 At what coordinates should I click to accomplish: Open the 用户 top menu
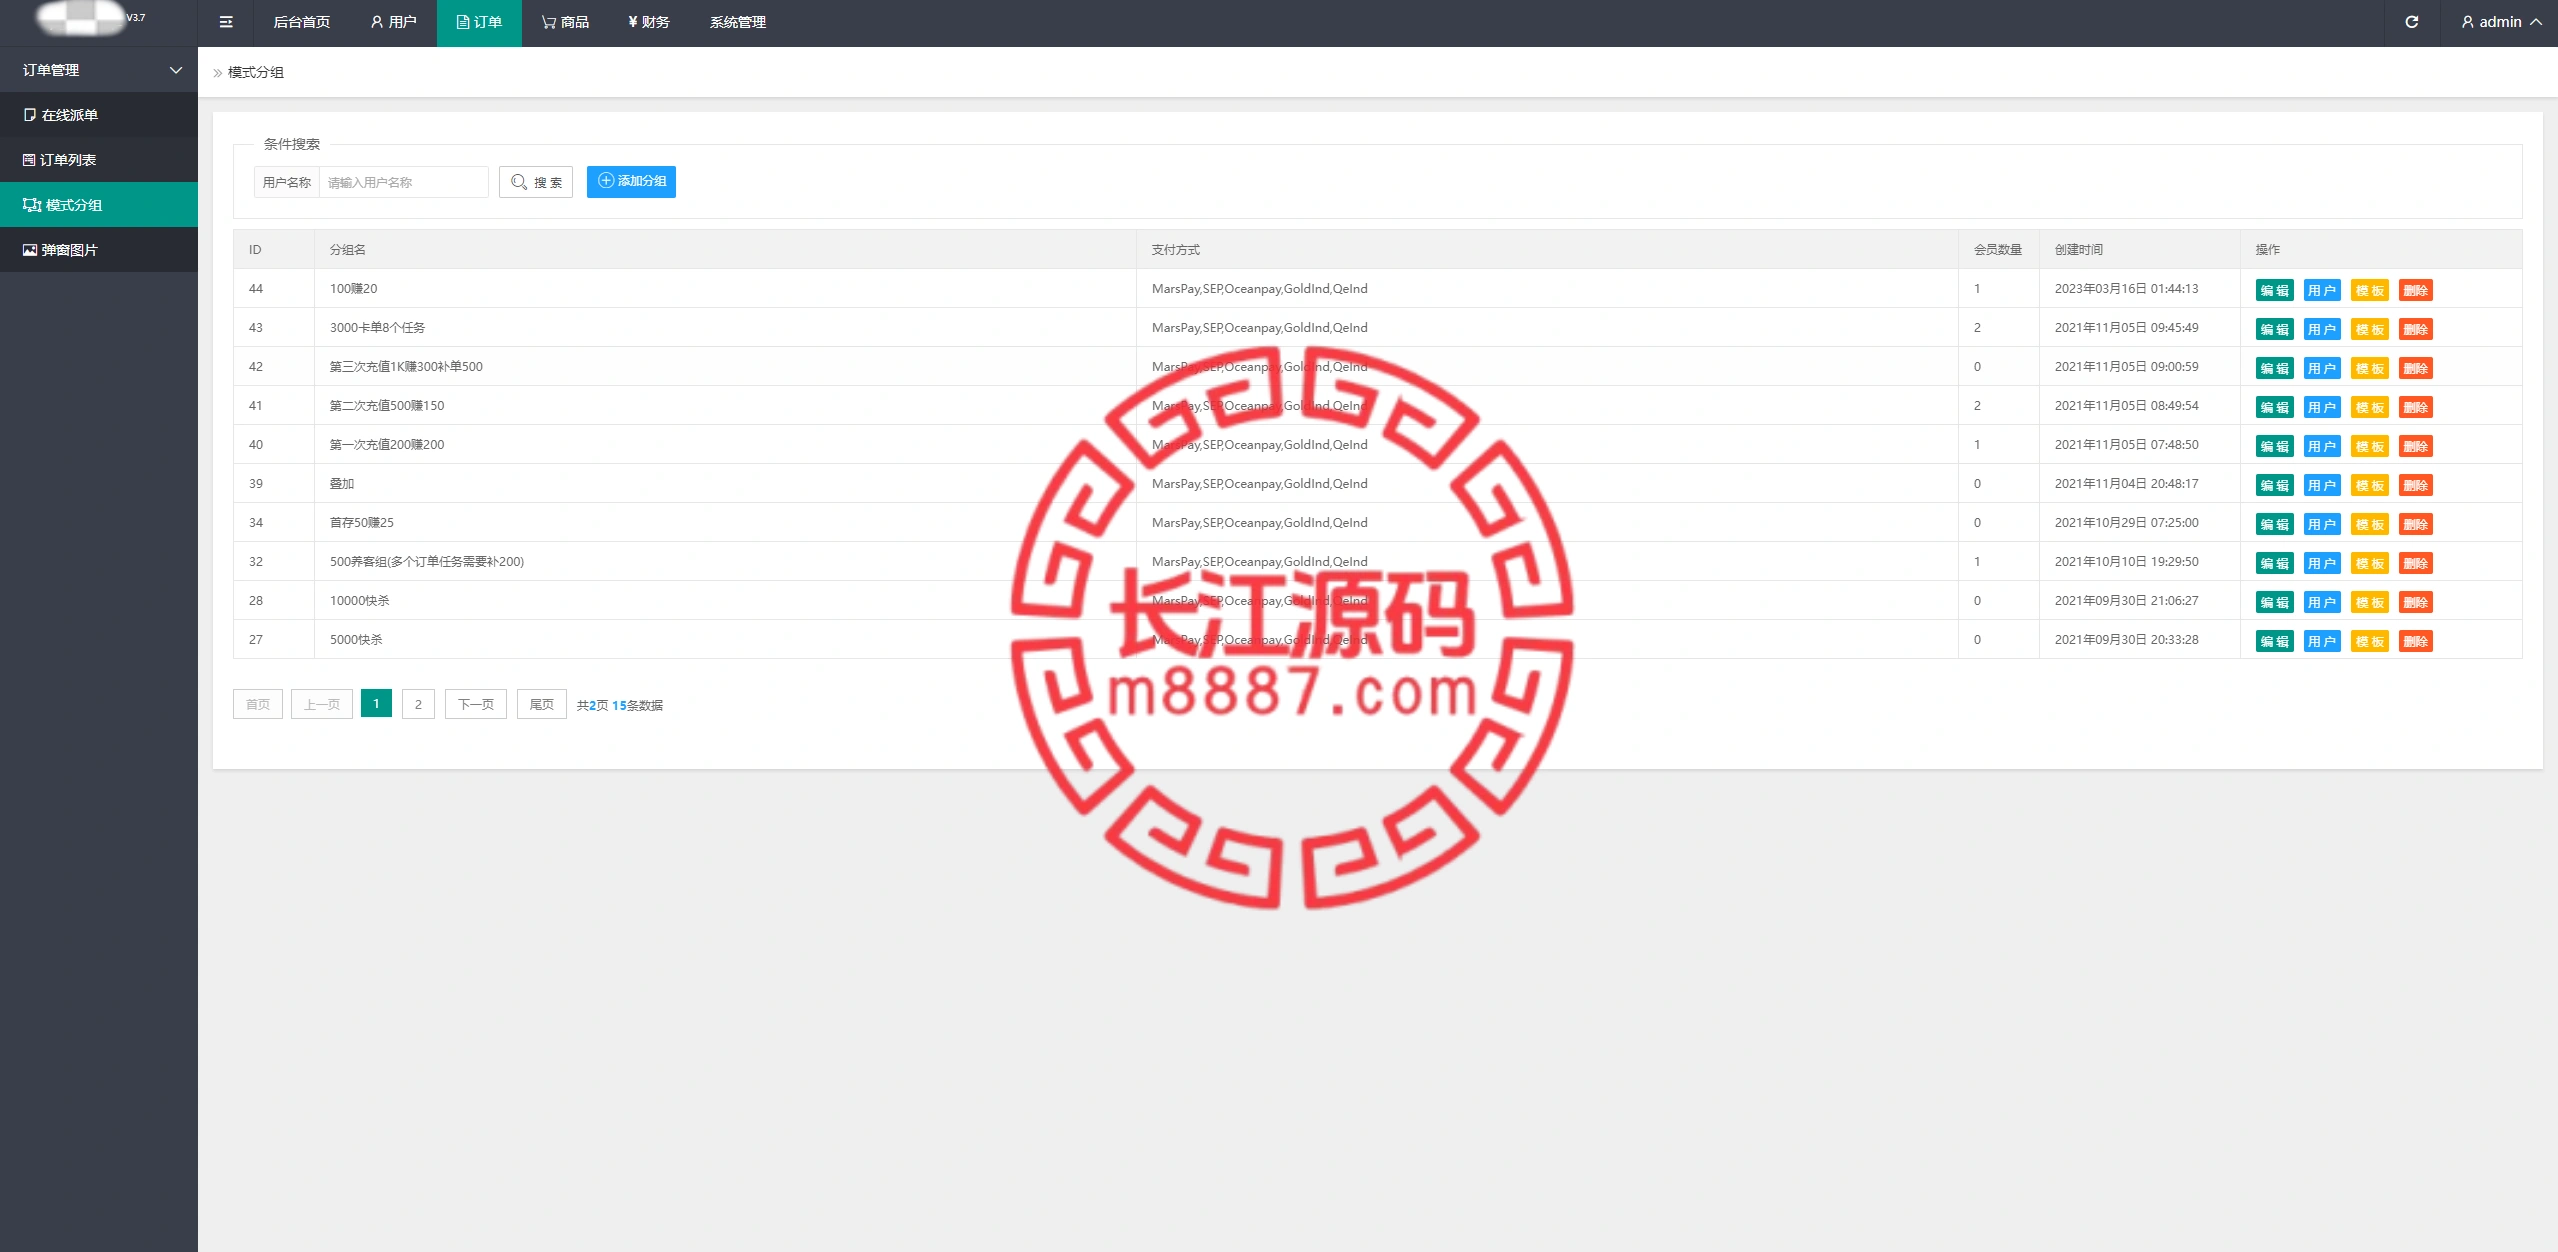(x=393, y=22)
